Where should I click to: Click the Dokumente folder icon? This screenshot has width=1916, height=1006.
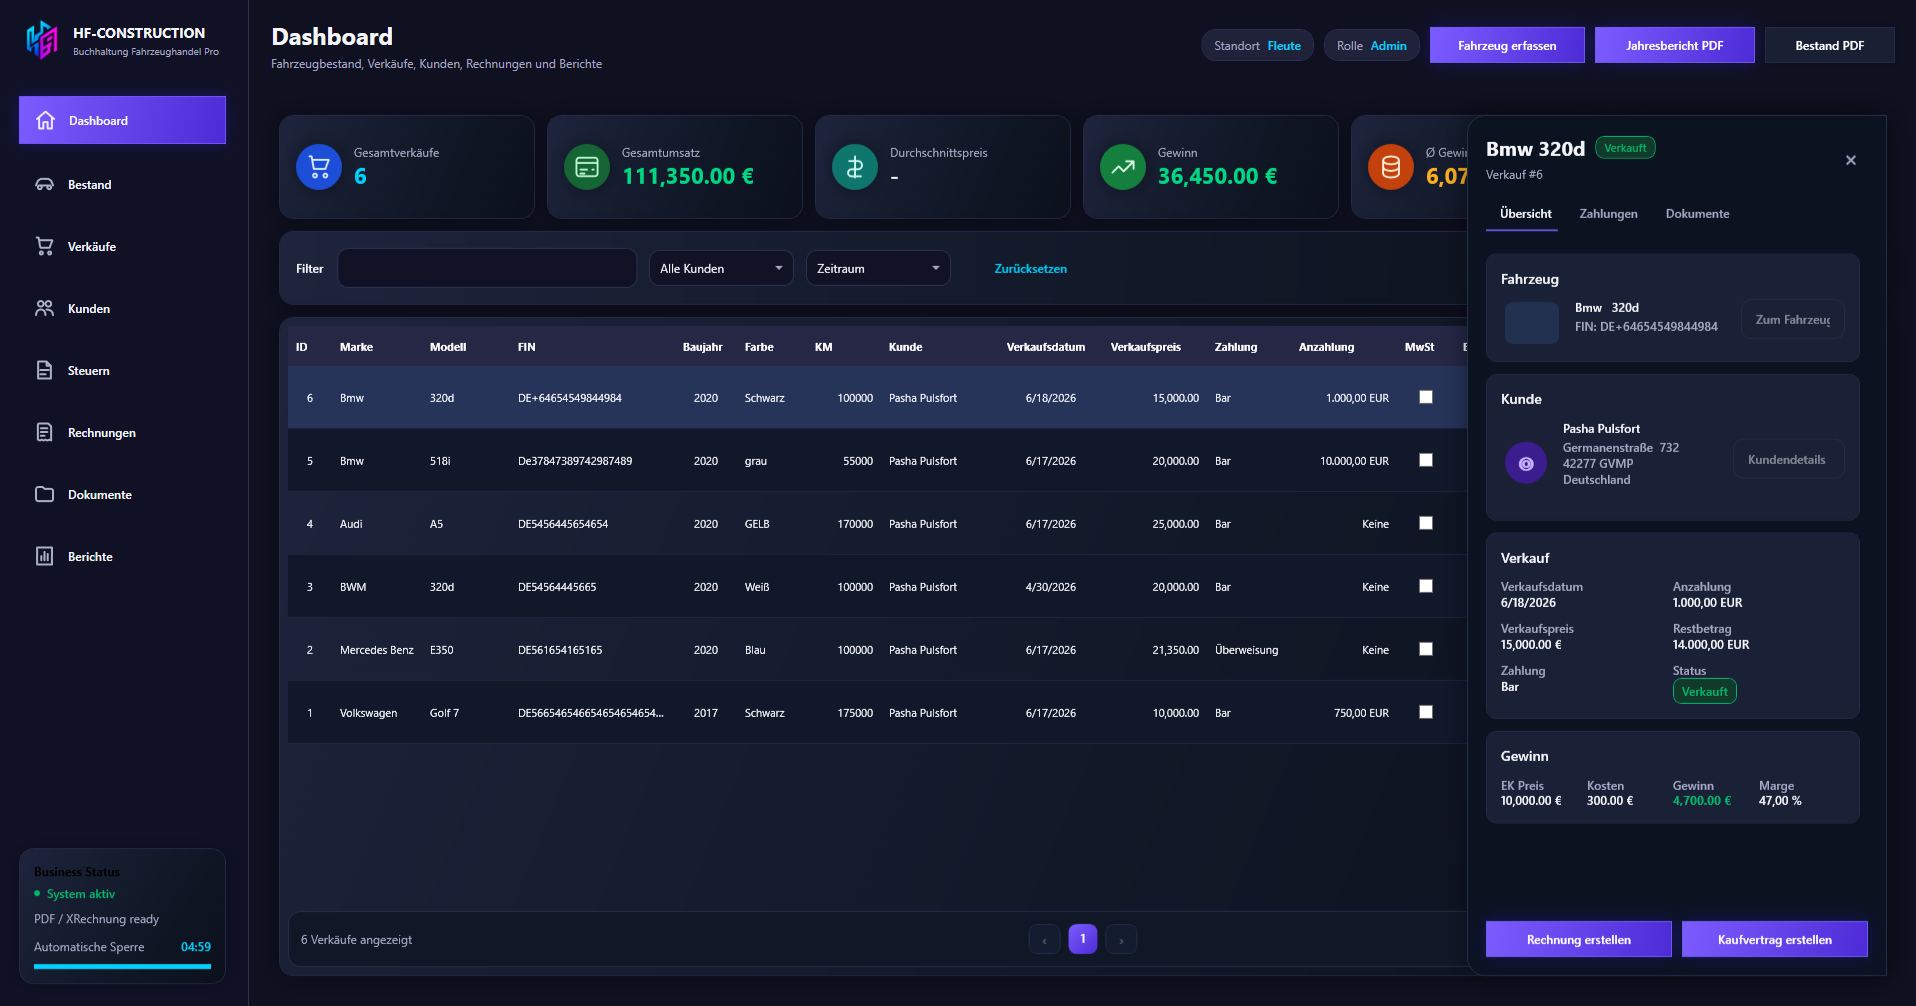pyautogui.click(x=45, y=494)
